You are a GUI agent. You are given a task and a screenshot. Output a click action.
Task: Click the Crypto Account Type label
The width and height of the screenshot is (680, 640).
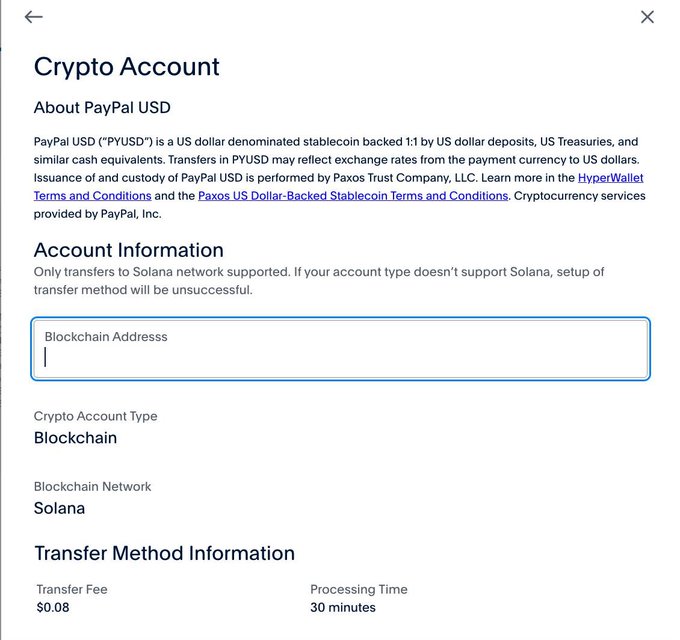[96, 416]
